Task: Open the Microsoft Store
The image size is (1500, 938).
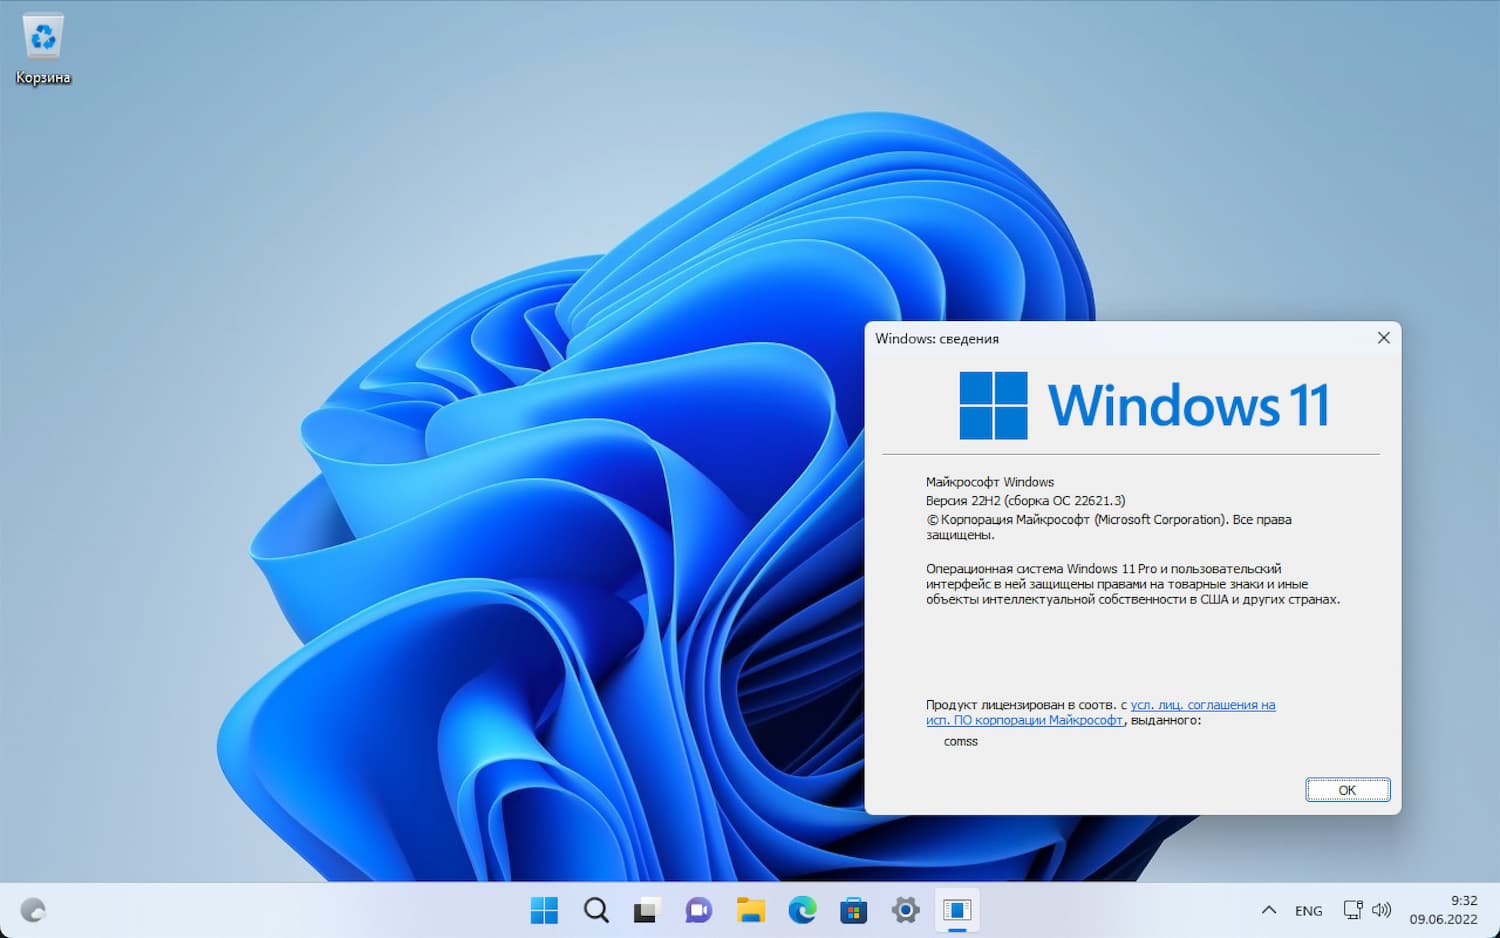Action: pos(854,910)
